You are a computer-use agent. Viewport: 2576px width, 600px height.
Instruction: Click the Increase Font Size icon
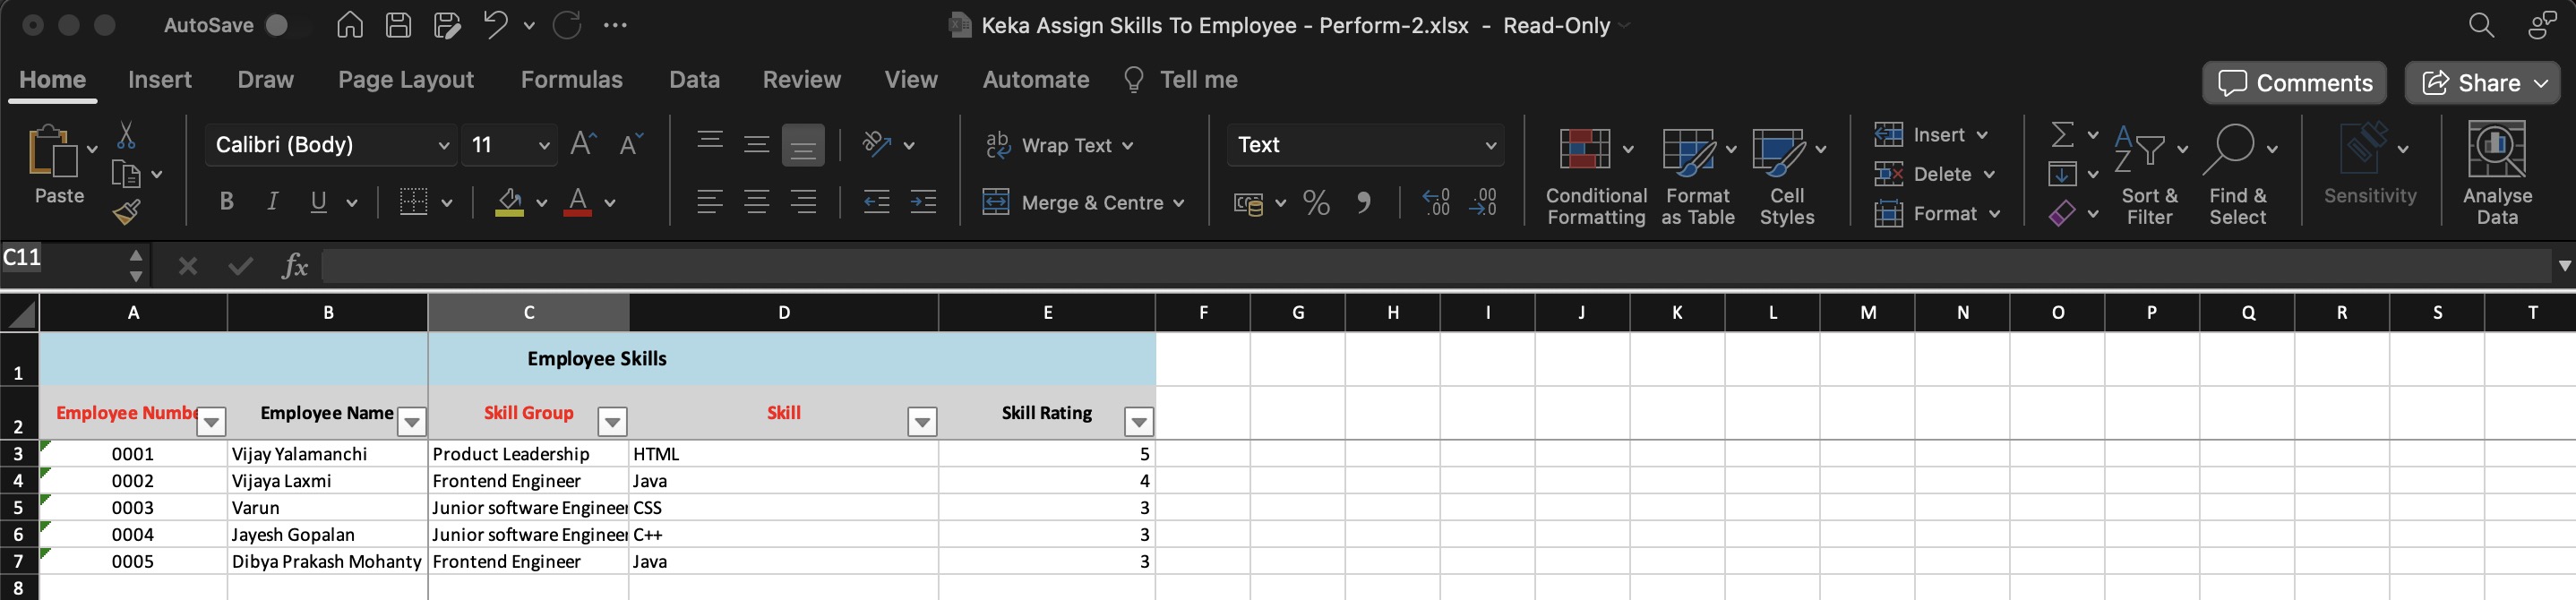[x=583, y=144]
